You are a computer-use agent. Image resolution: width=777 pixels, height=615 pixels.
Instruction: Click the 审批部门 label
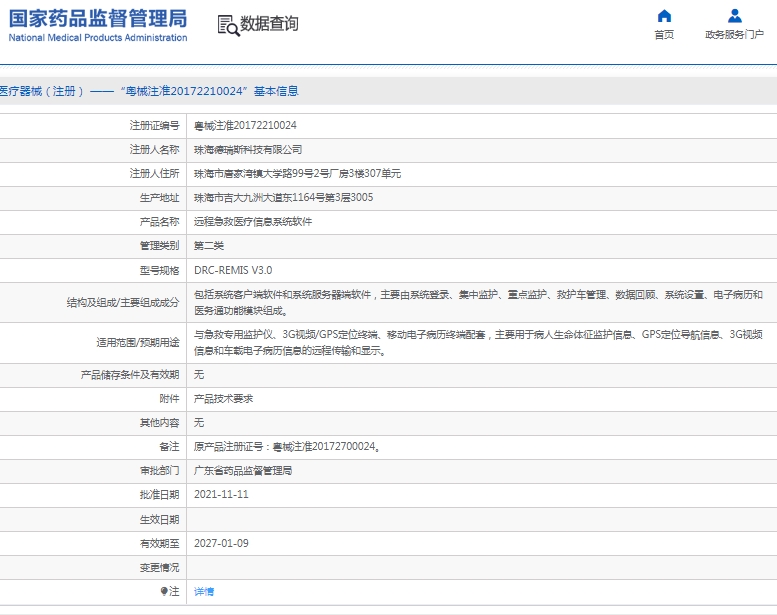(160, 470)
